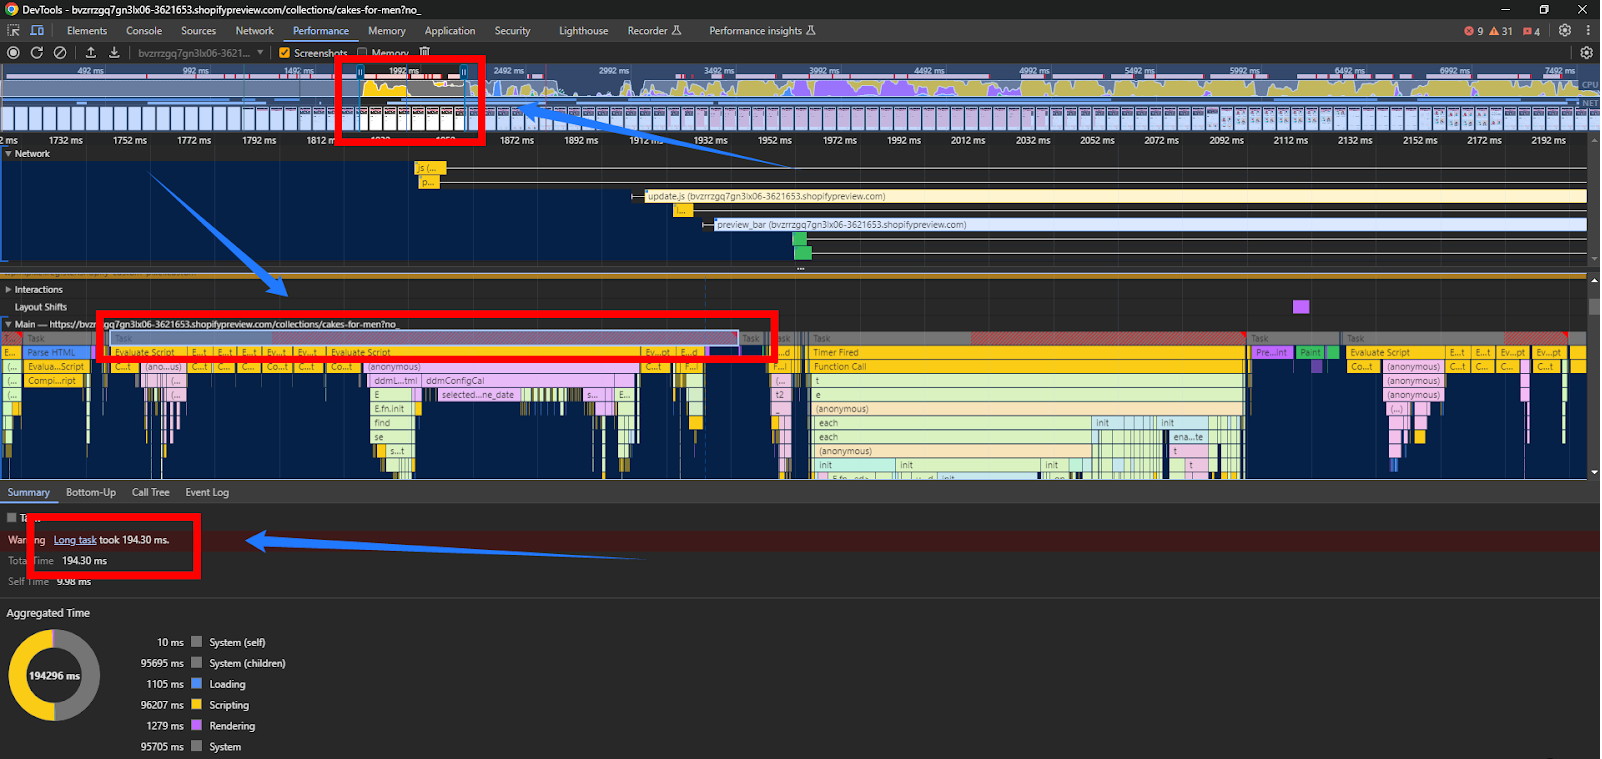1602x759 pixels.
Task: Click the purple layout shift marker
Action: (1300, 307)
